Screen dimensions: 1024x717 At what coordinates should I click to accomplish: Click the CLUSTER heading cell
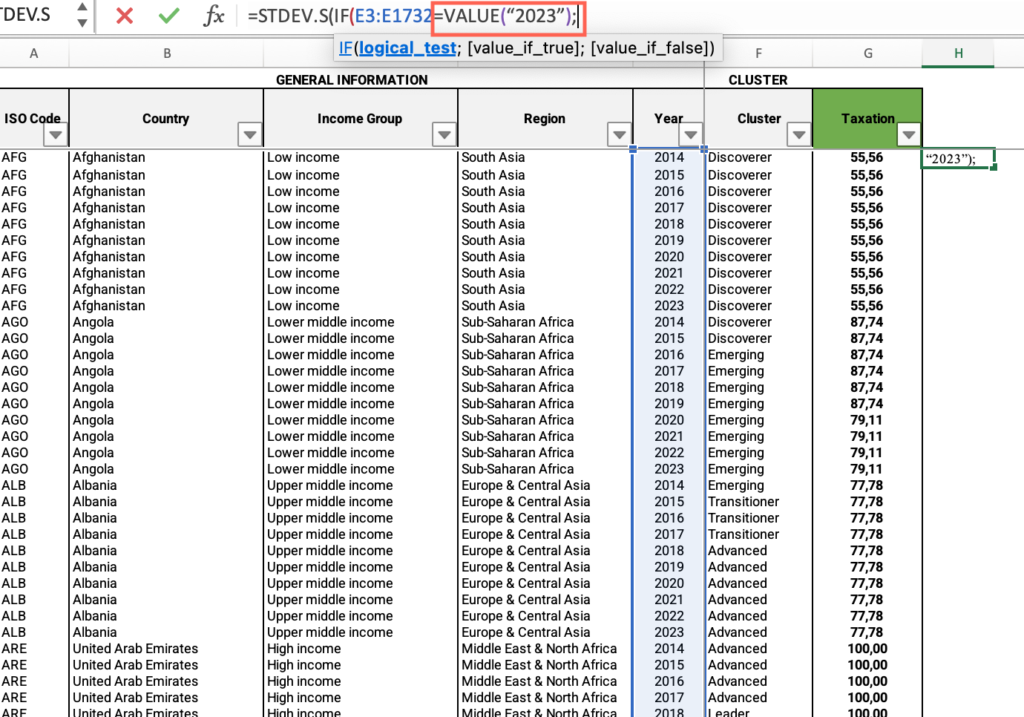(758, 80)
